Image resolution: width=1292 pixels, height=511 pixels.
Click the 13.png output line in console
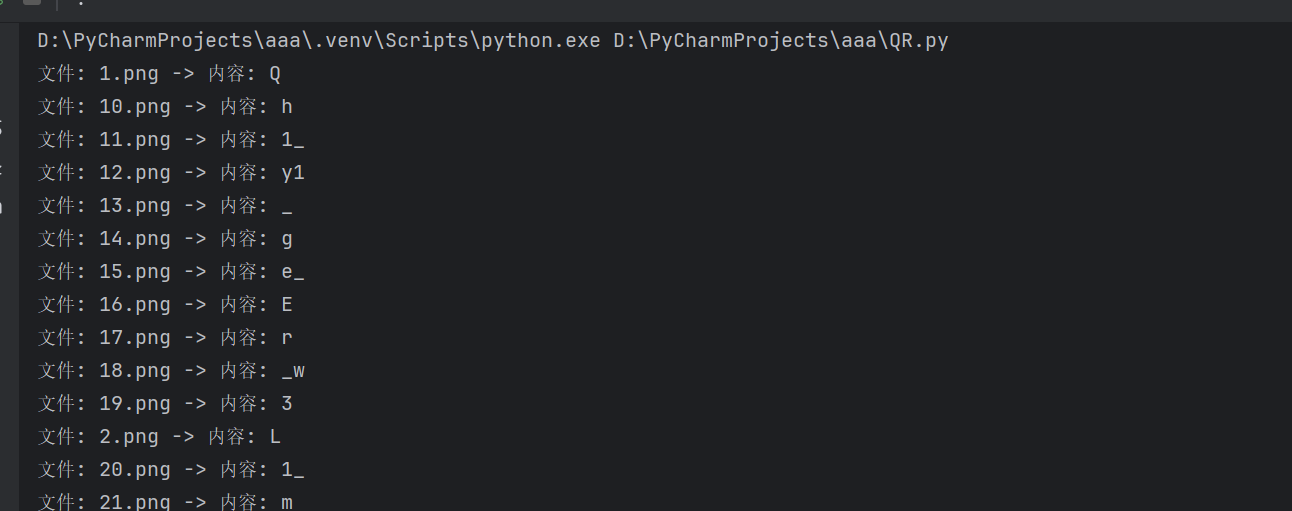pos(166,206)
